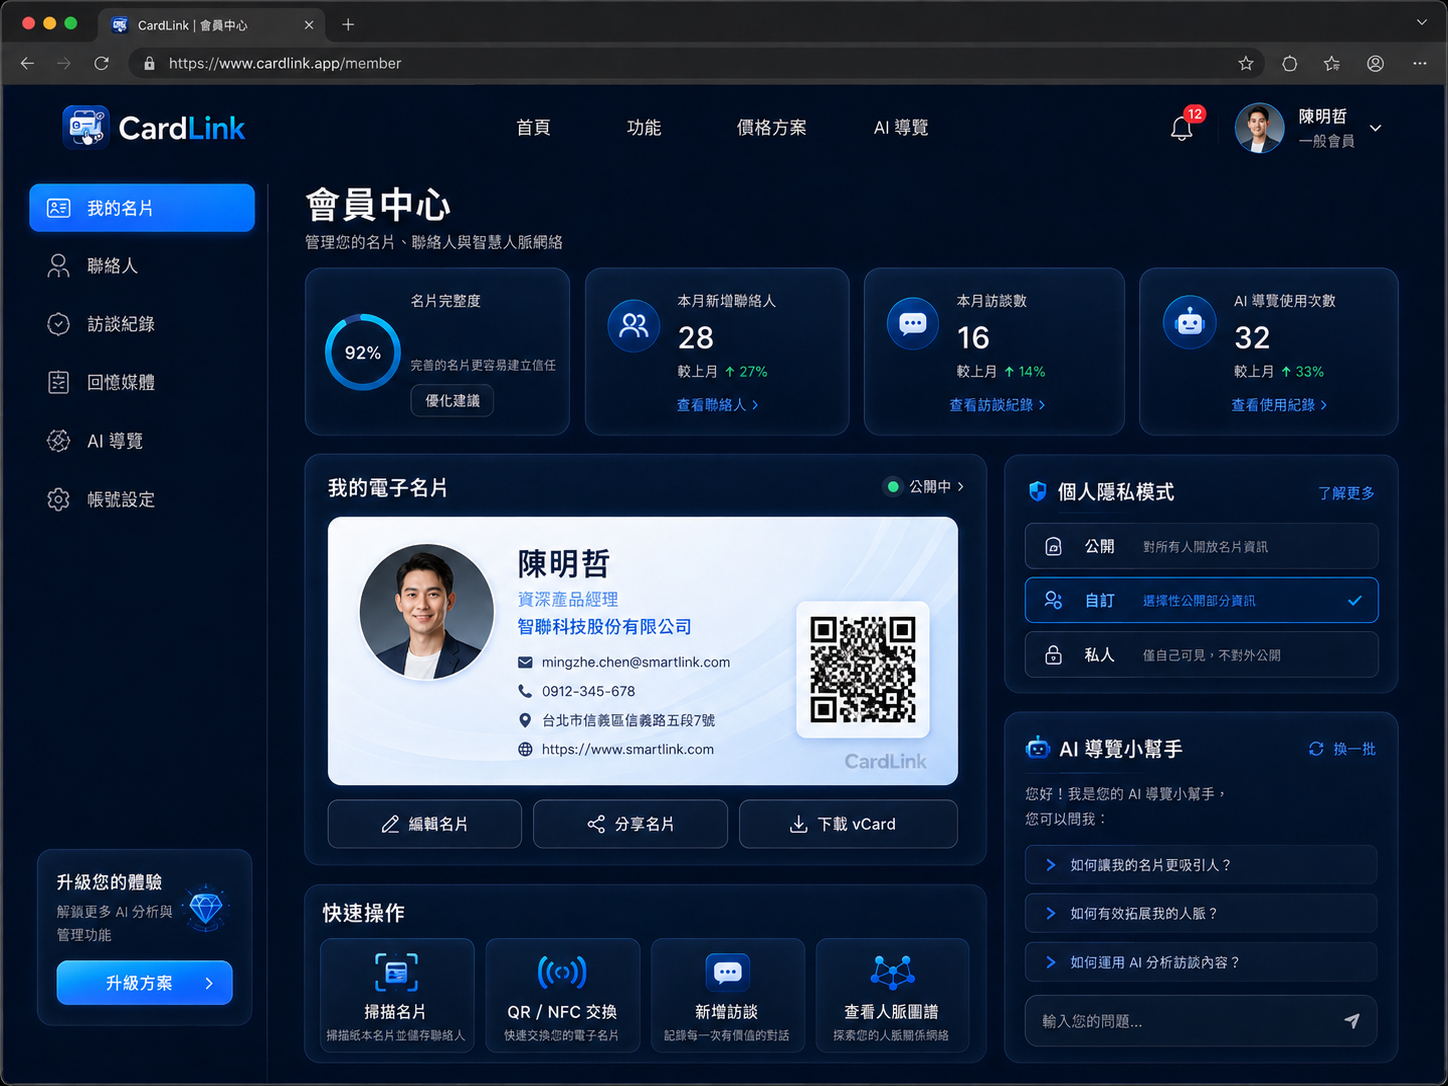This screenshot has height=1086, width=1448.
Task: Select the 自訂 privacy mode
Action: tap(1201, 600)
